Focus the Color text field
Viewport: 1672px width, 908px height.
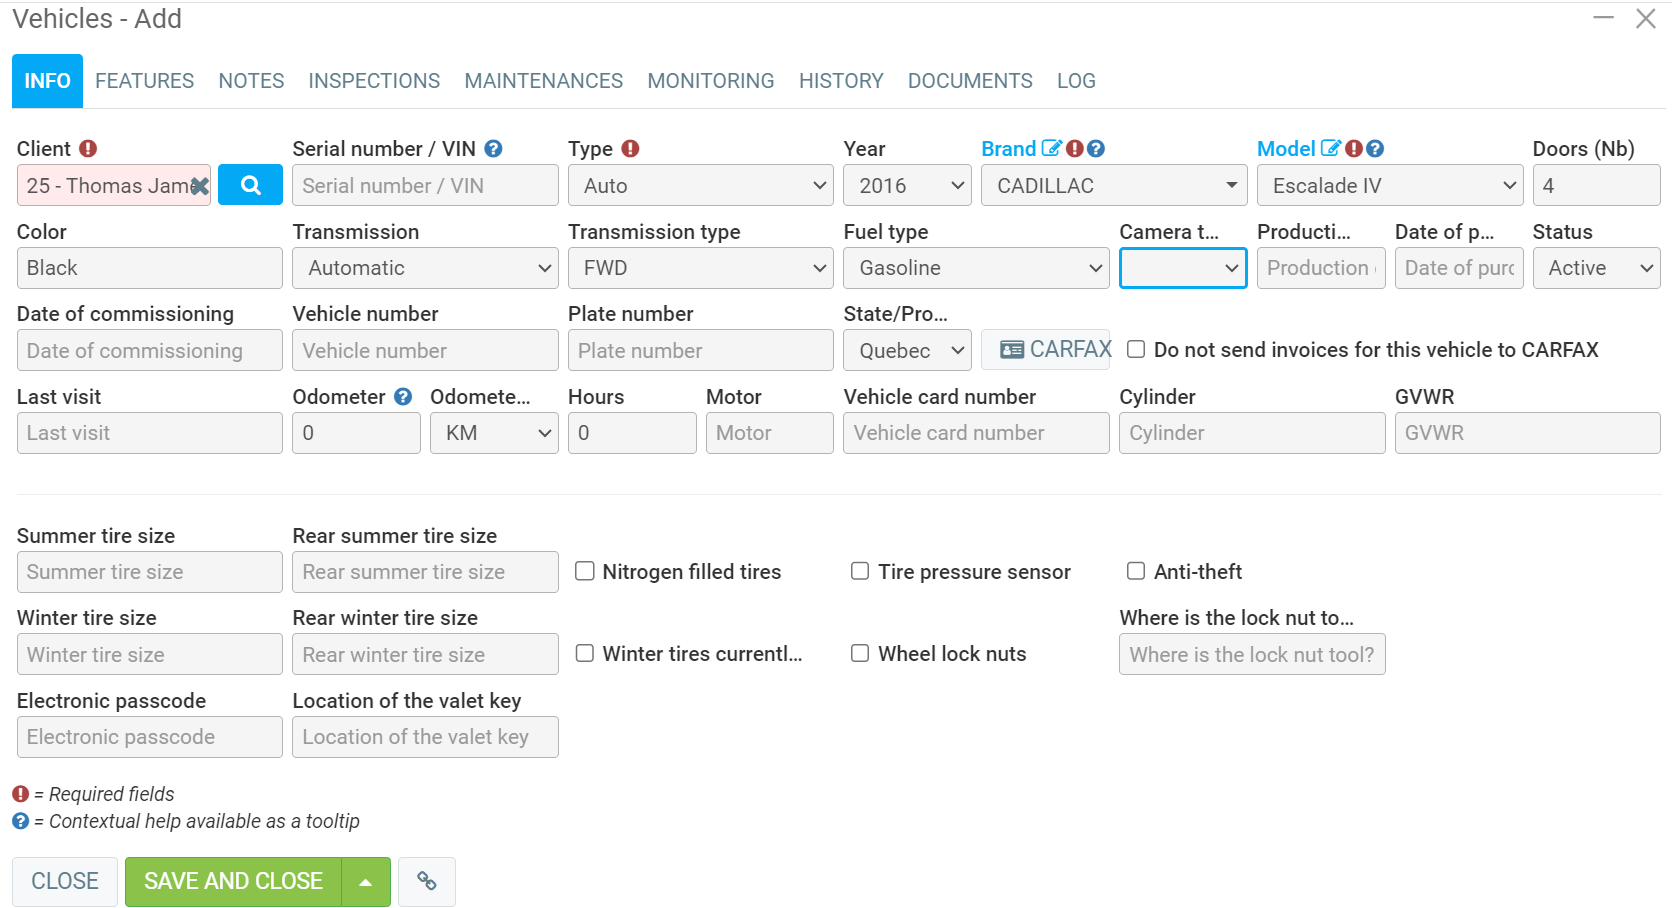point(149,268)
